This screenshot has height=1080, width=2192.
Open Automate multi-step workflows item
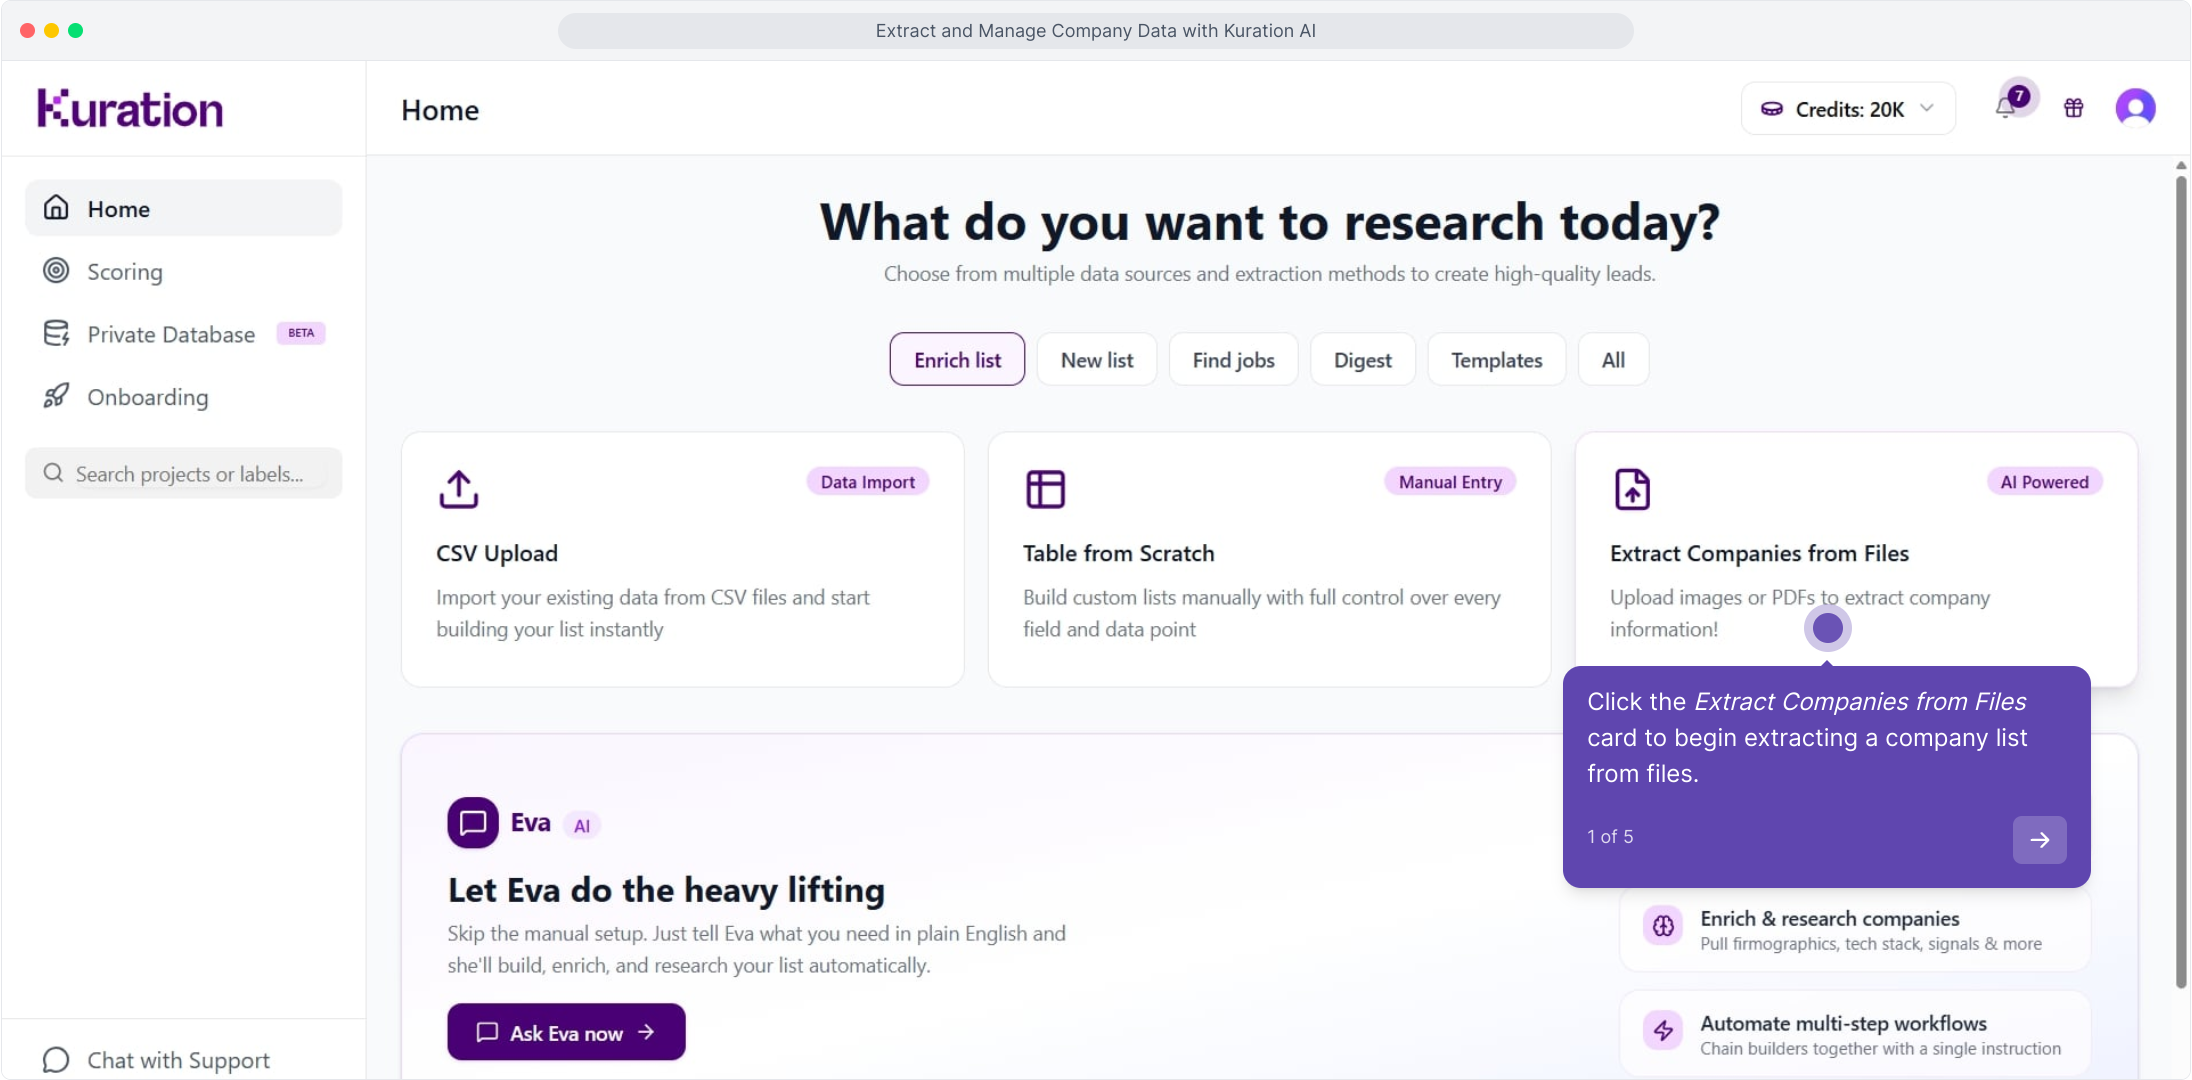tap(1855, 1034)
